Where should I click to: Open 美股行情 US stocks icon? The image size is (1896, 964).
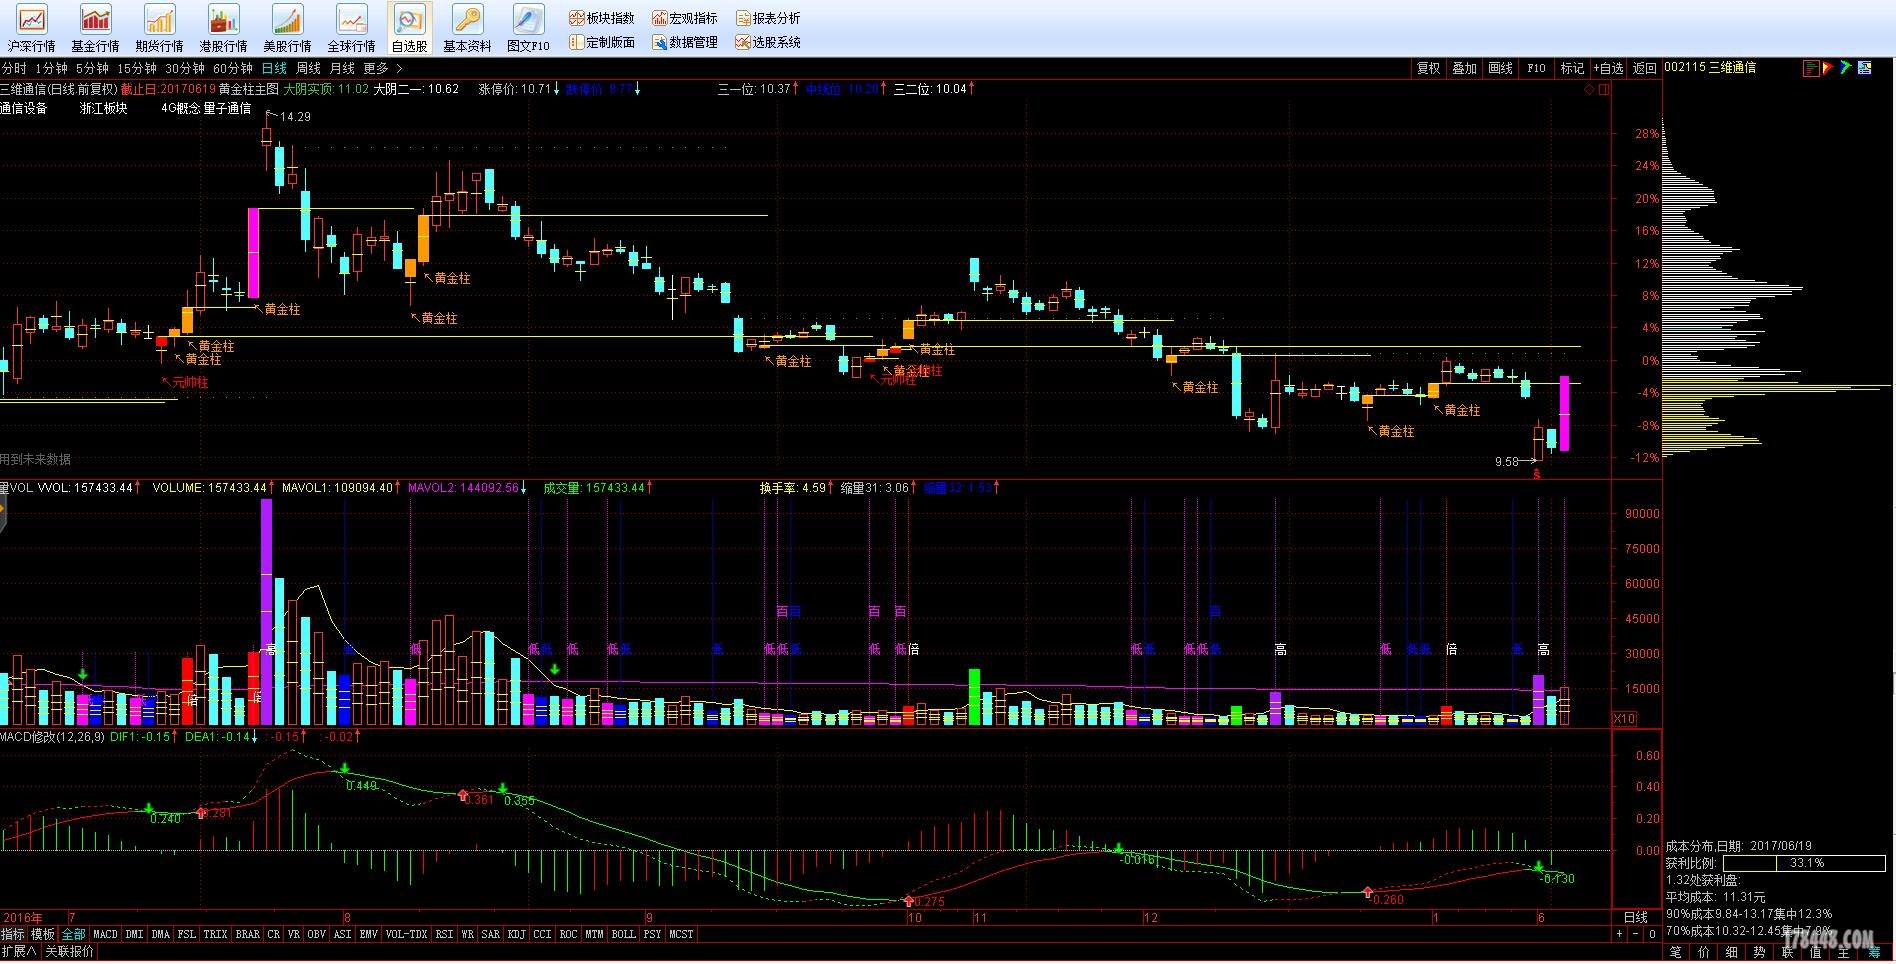pyautogui.click(x=287, y=28)
